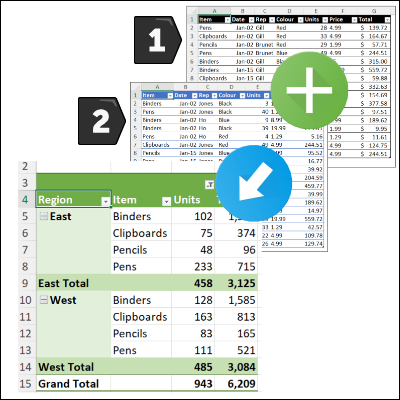The image size is (400, 400).
Task: Collapse the East region group
Action: (x=44, y=217)
